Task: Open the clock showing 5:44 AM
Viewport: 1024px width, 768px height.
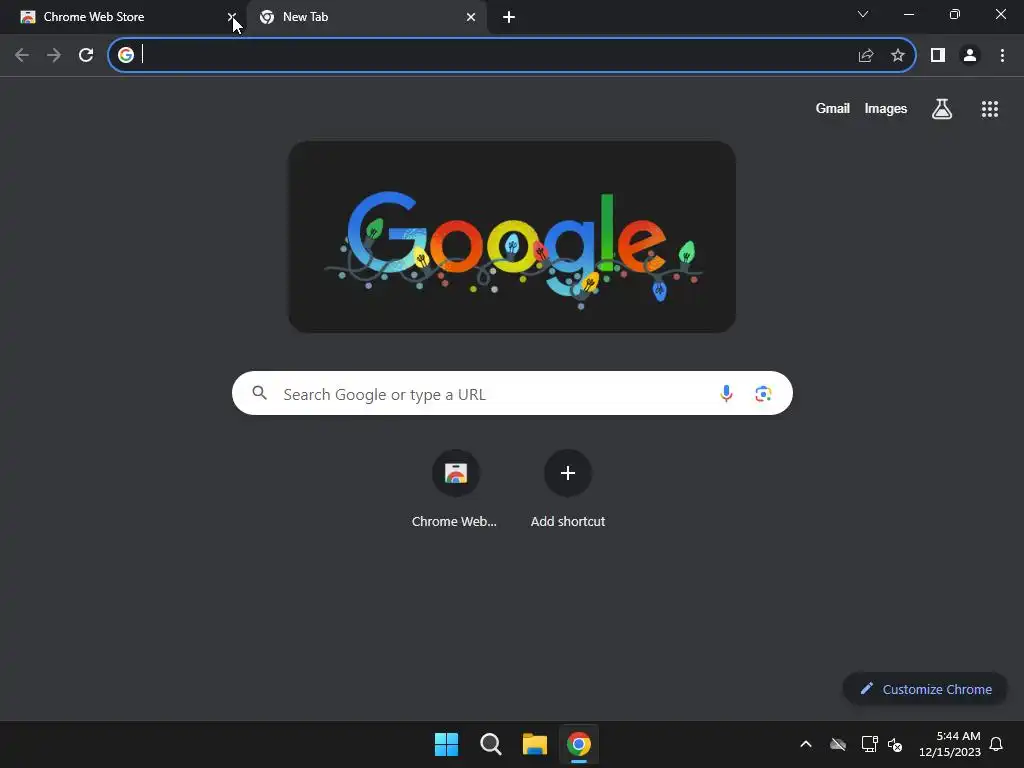Action: coord(950,744)
